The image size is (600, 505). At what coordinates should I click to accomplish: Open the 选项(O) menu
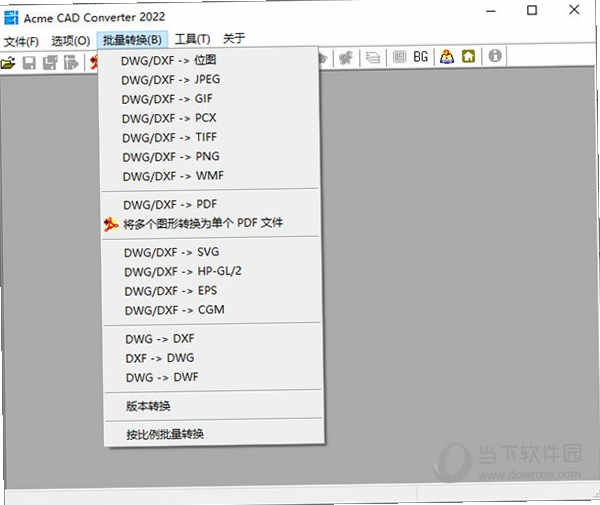click(71, 41)
